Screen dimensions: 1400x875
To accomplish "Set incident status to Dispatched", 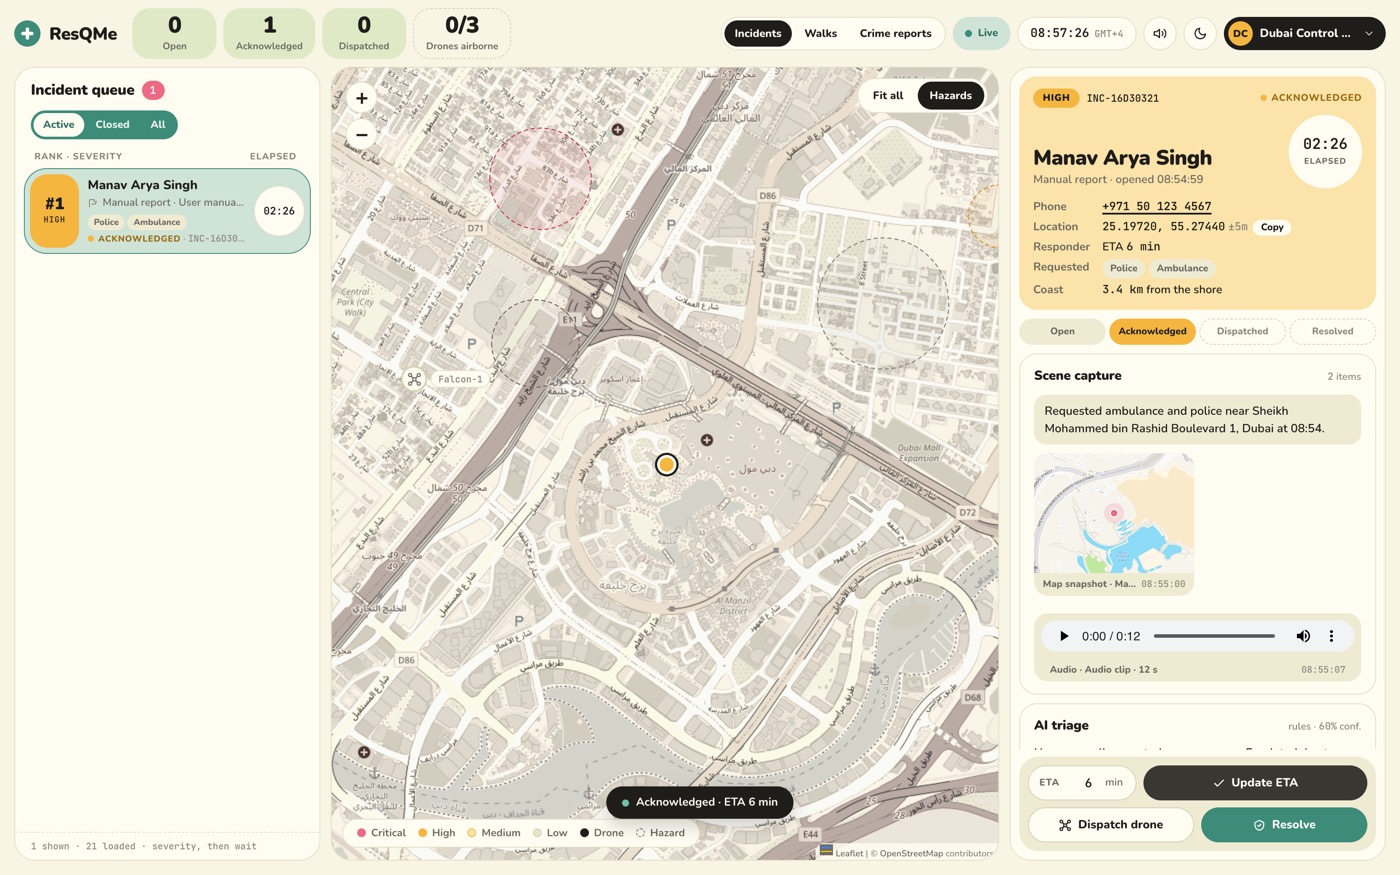I will tap(1242, 331).
